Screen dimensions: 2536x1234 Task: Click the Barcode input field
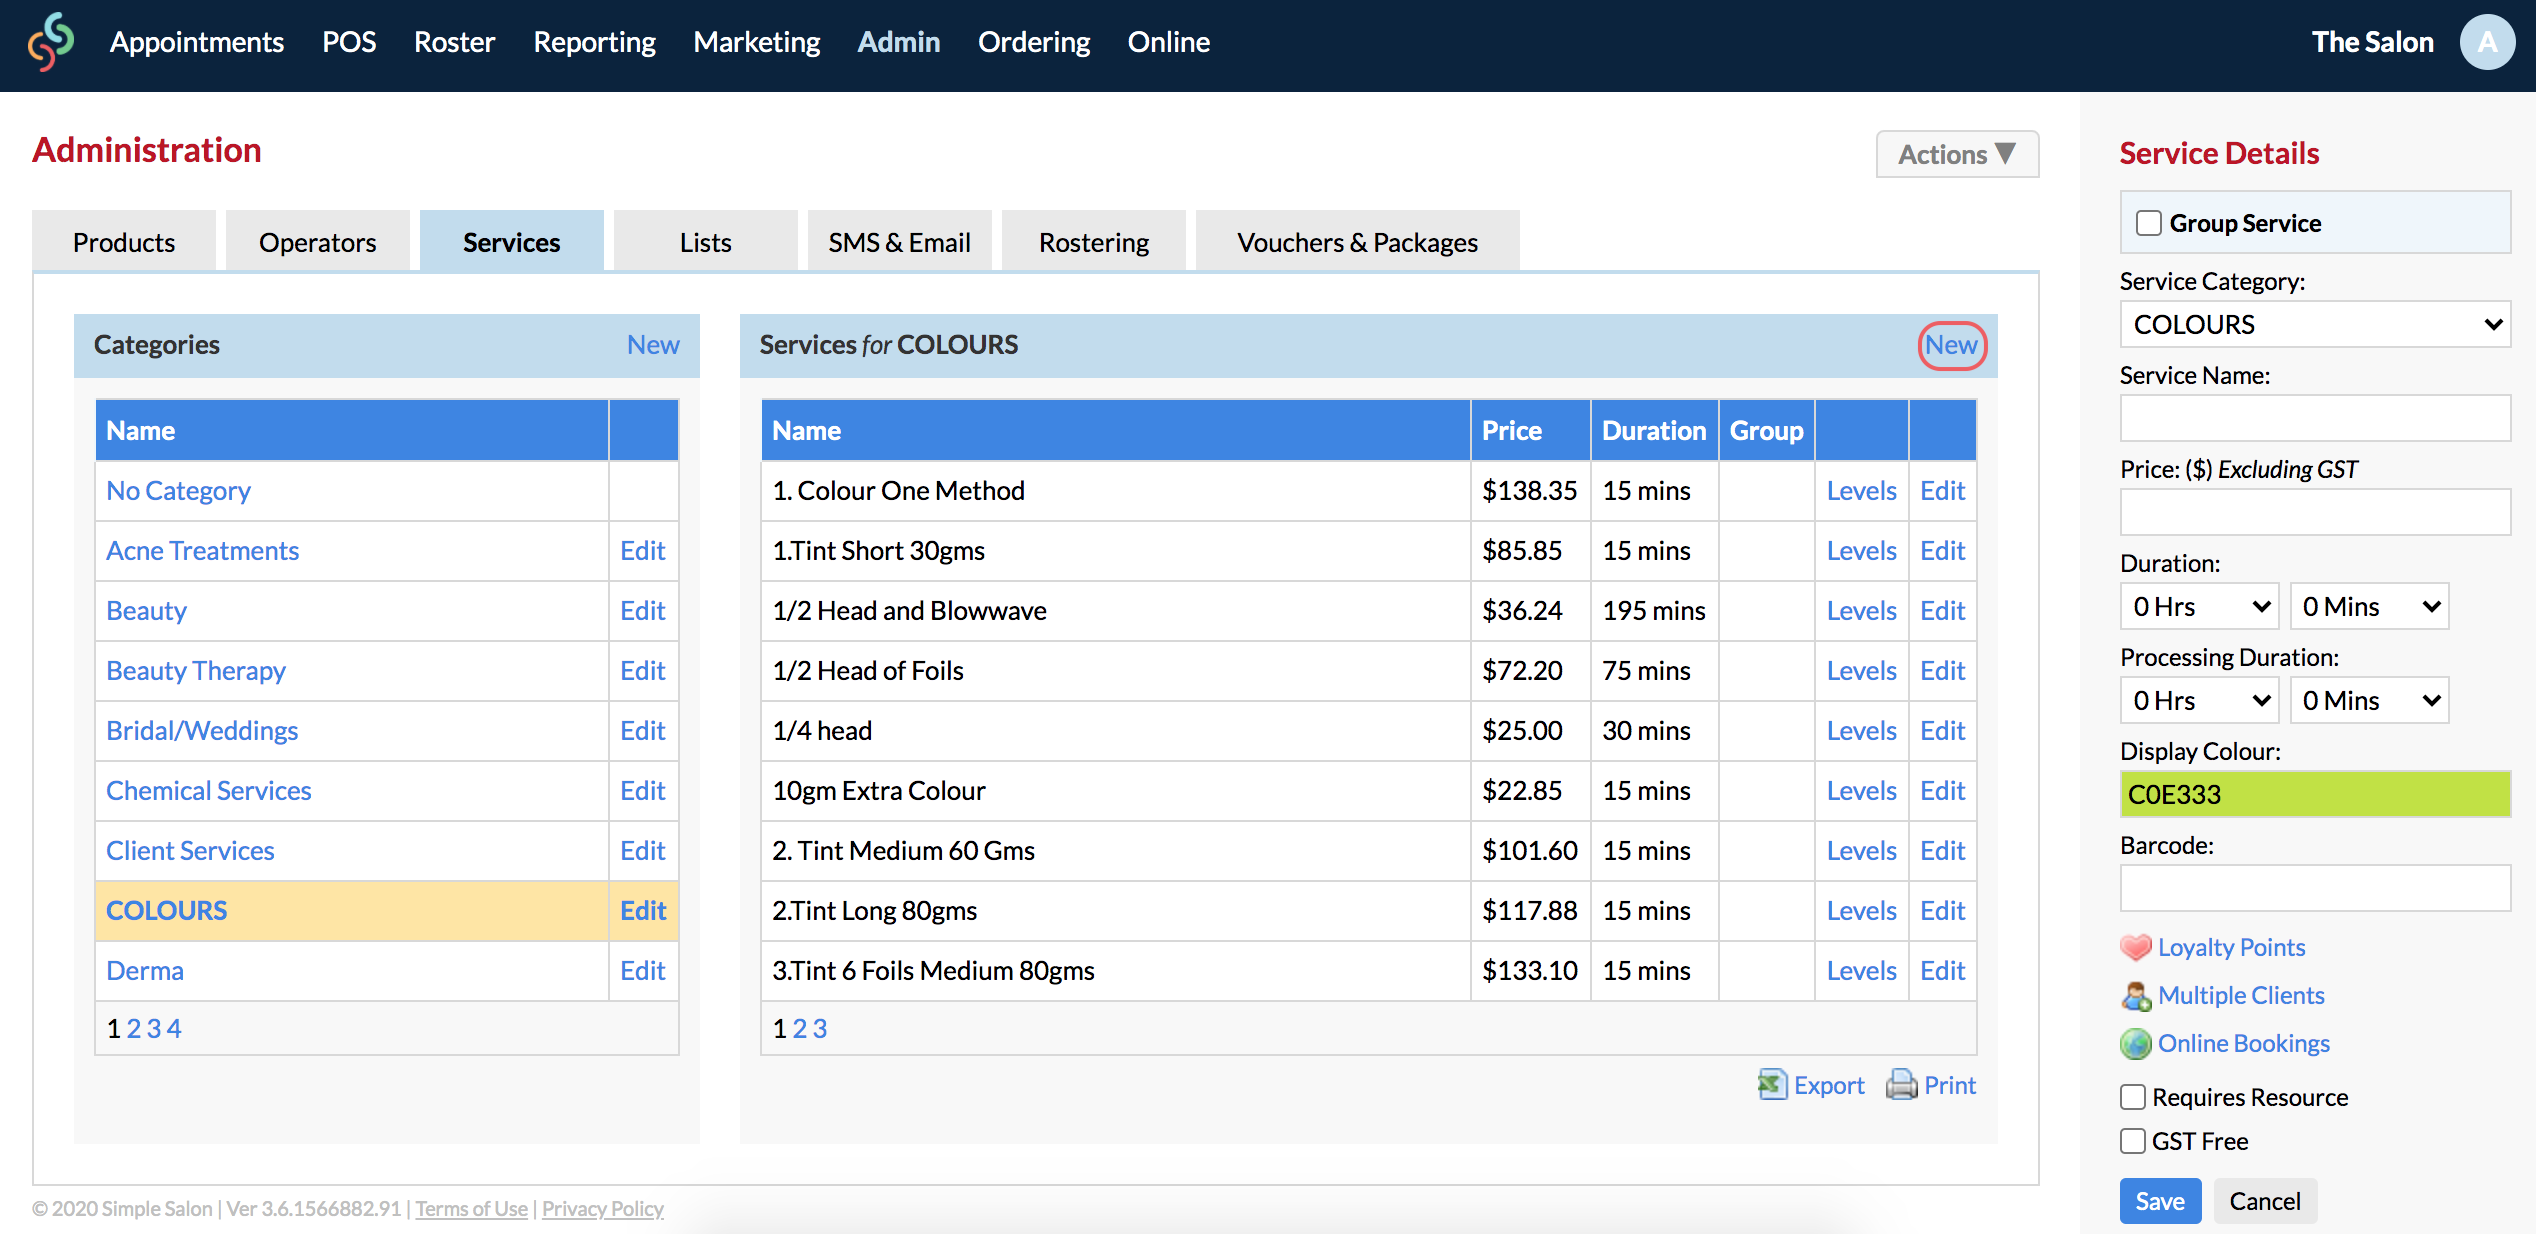pyautogui.click(x=2315, y=888)
